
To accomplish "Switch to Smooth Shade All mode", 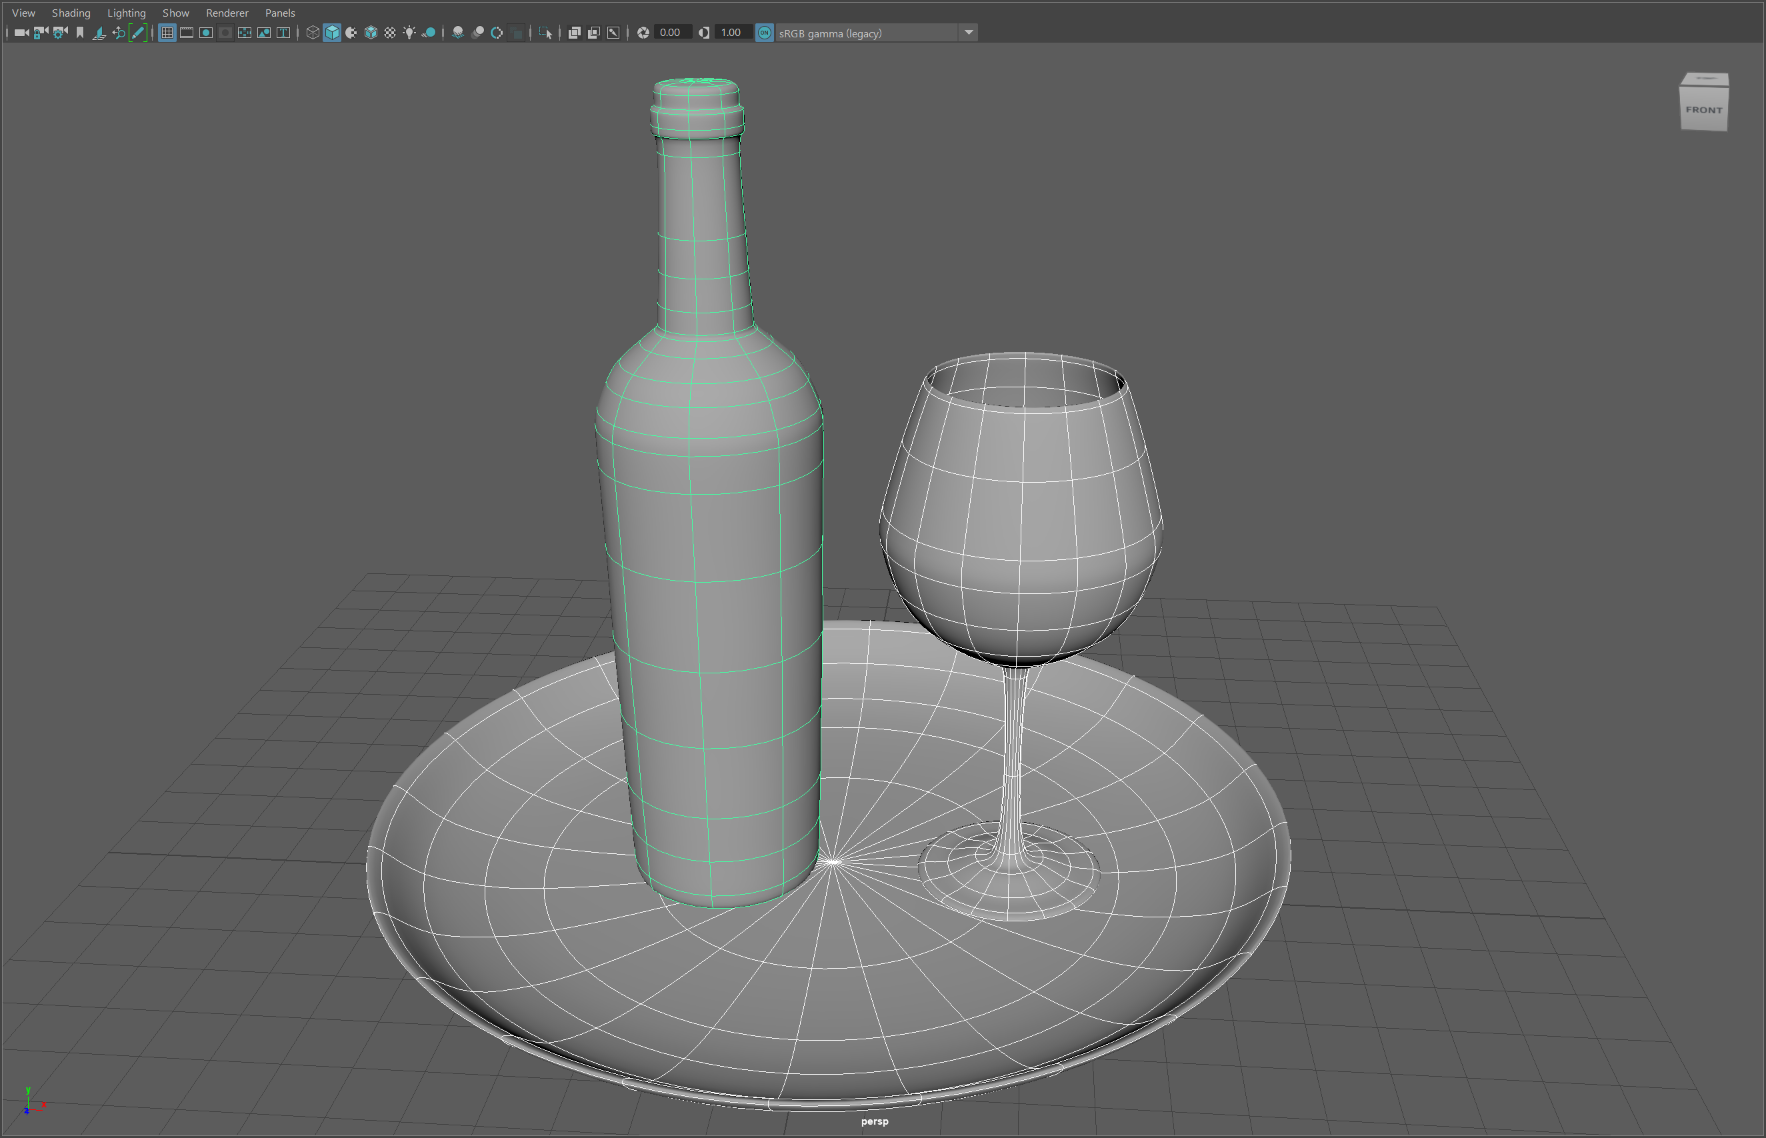I will pyautogui.click(x=332, y=33).
